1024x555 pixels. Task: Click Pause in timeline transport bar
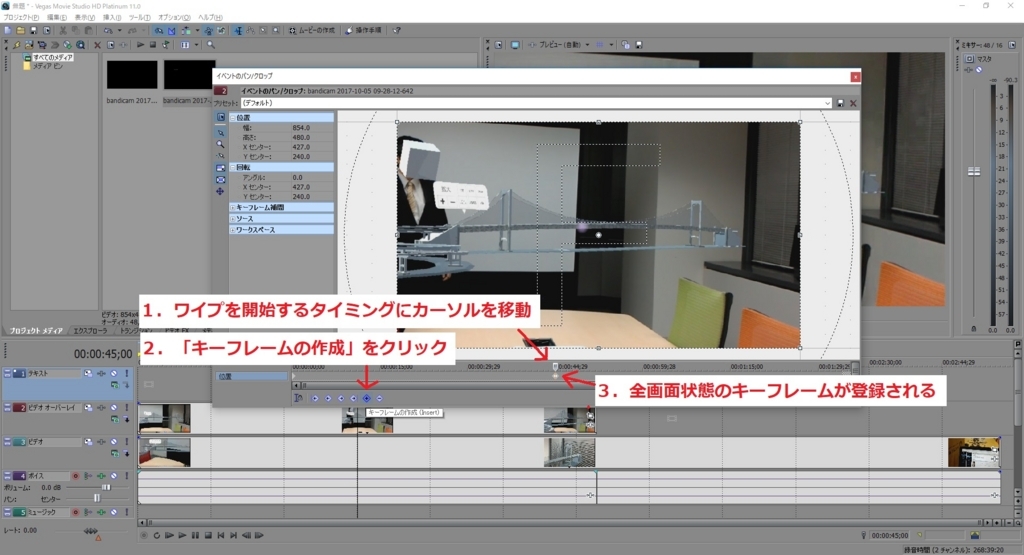coord(195,535)
